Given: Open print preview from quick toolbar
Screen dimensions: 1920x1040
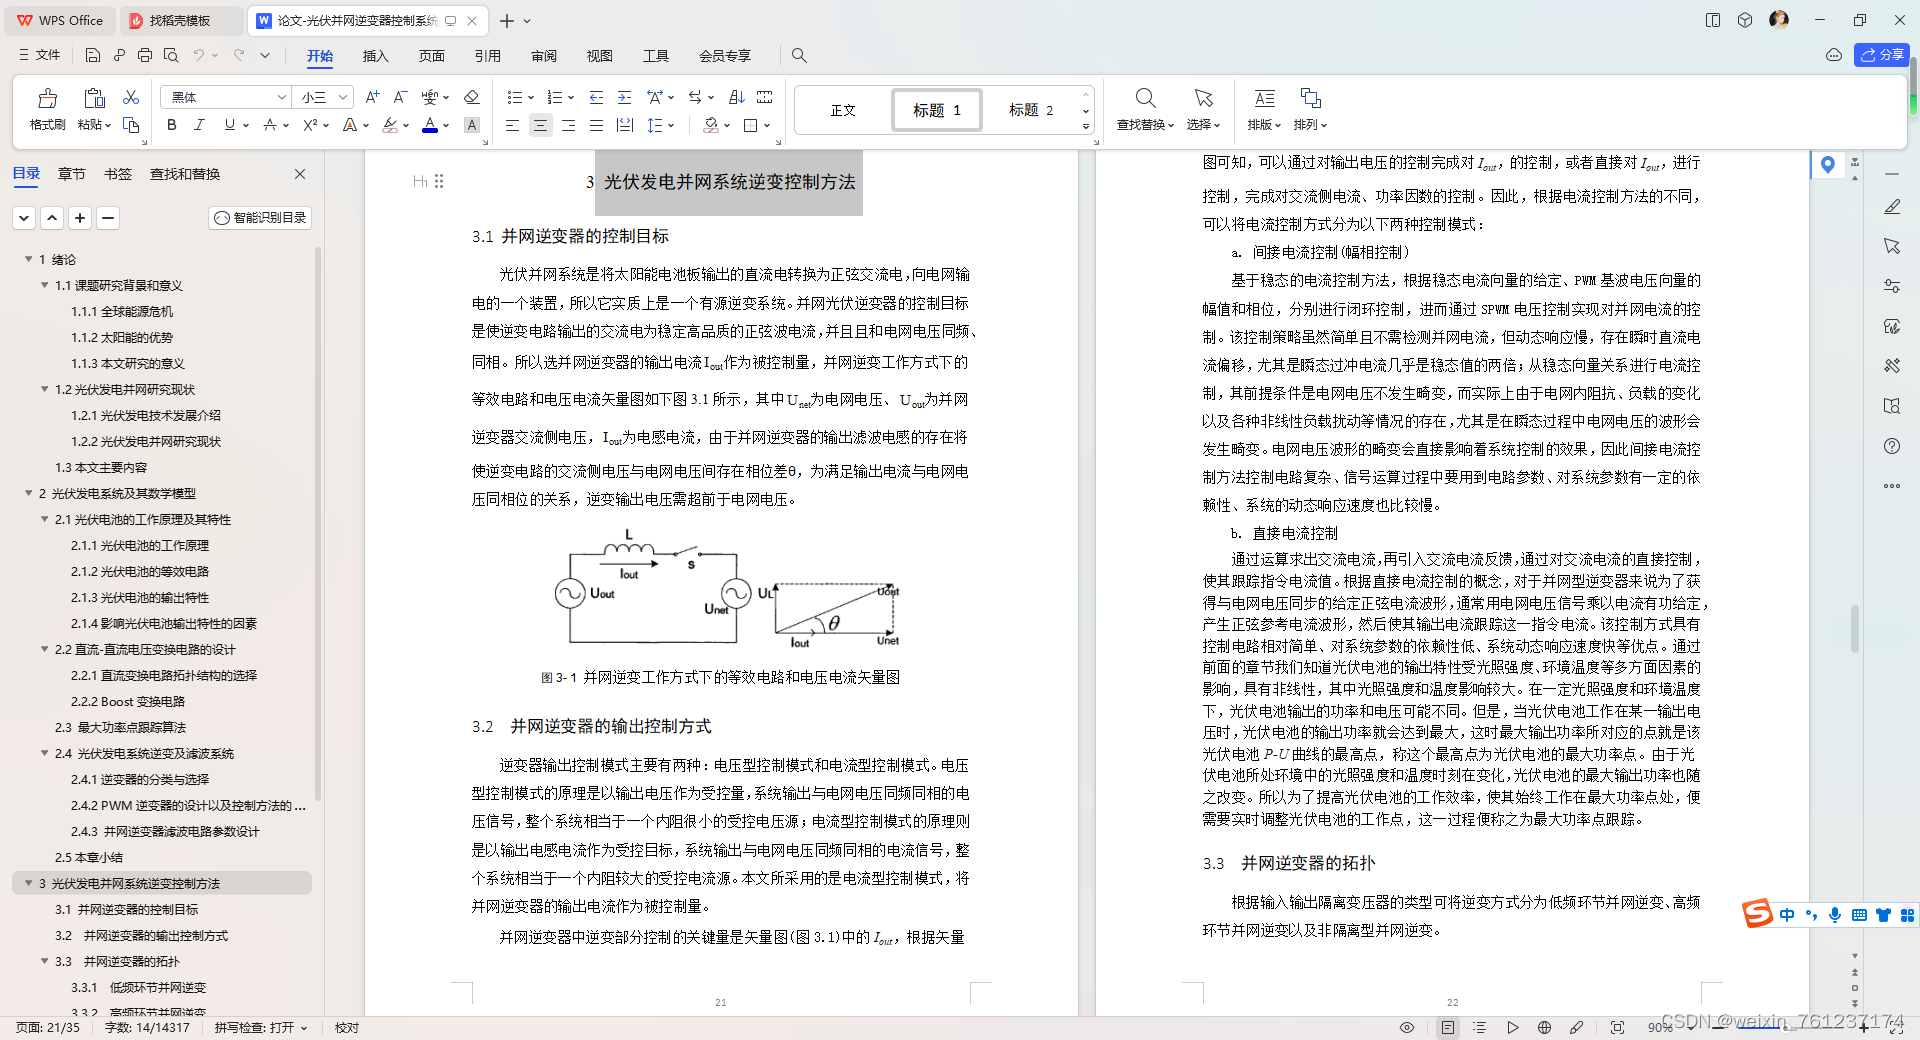Looking at the screenshot, I should click(x=171, y=55).
